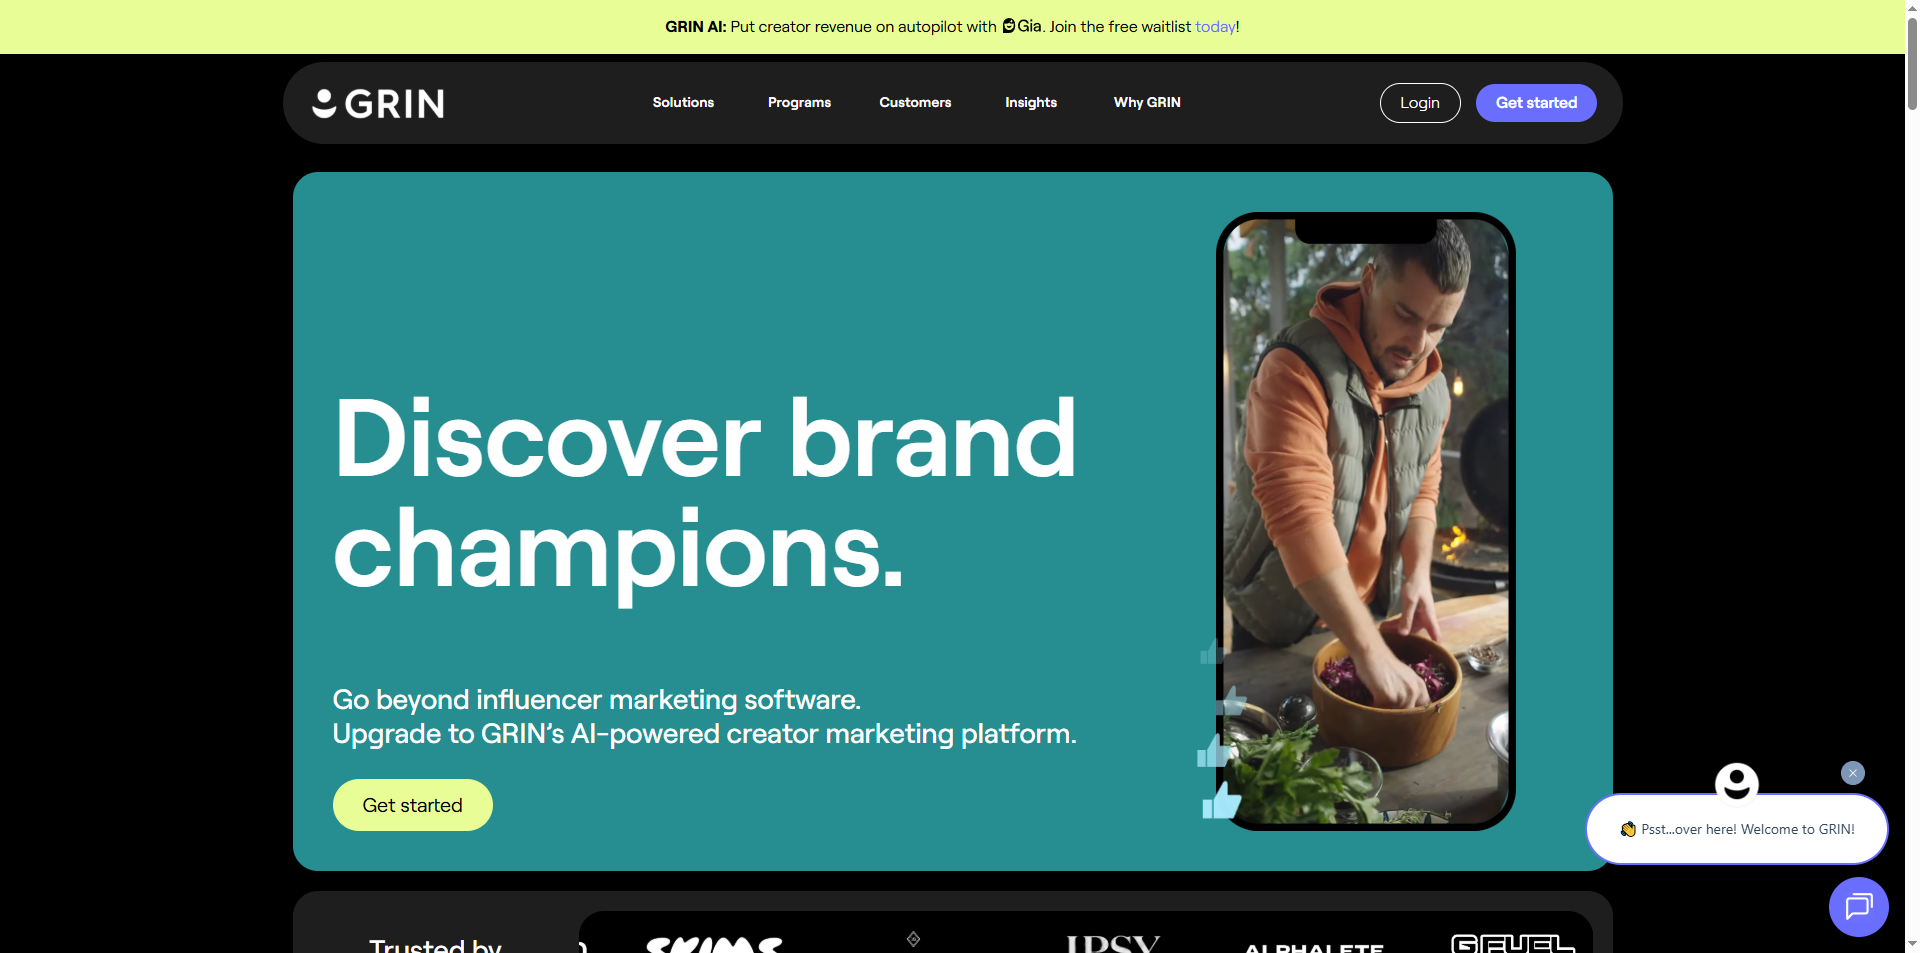Expand the Customers navigation item
The height and width of the screenshot is (953, 1920).
[x=915, y=102]
